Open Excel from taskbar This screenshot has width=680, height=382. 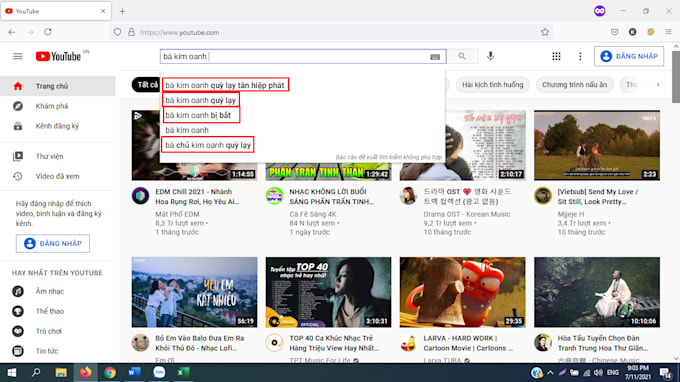click(x=183, y=372)
